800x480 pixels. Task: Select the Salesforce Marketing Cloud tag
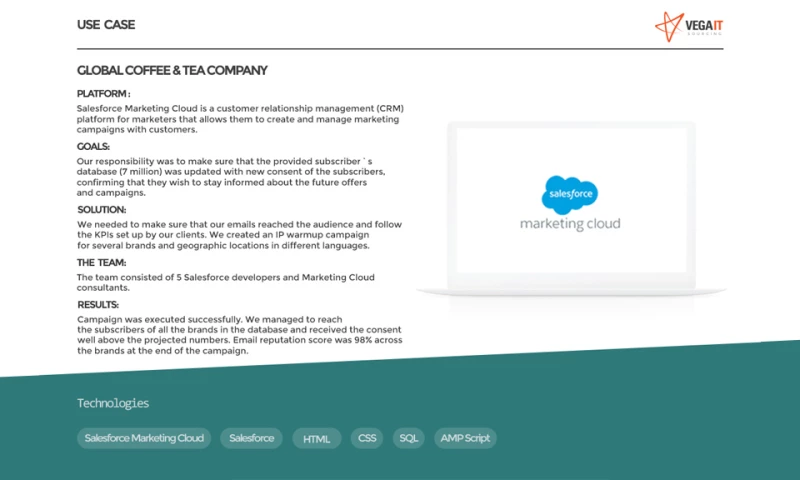[x=144, y=438]
